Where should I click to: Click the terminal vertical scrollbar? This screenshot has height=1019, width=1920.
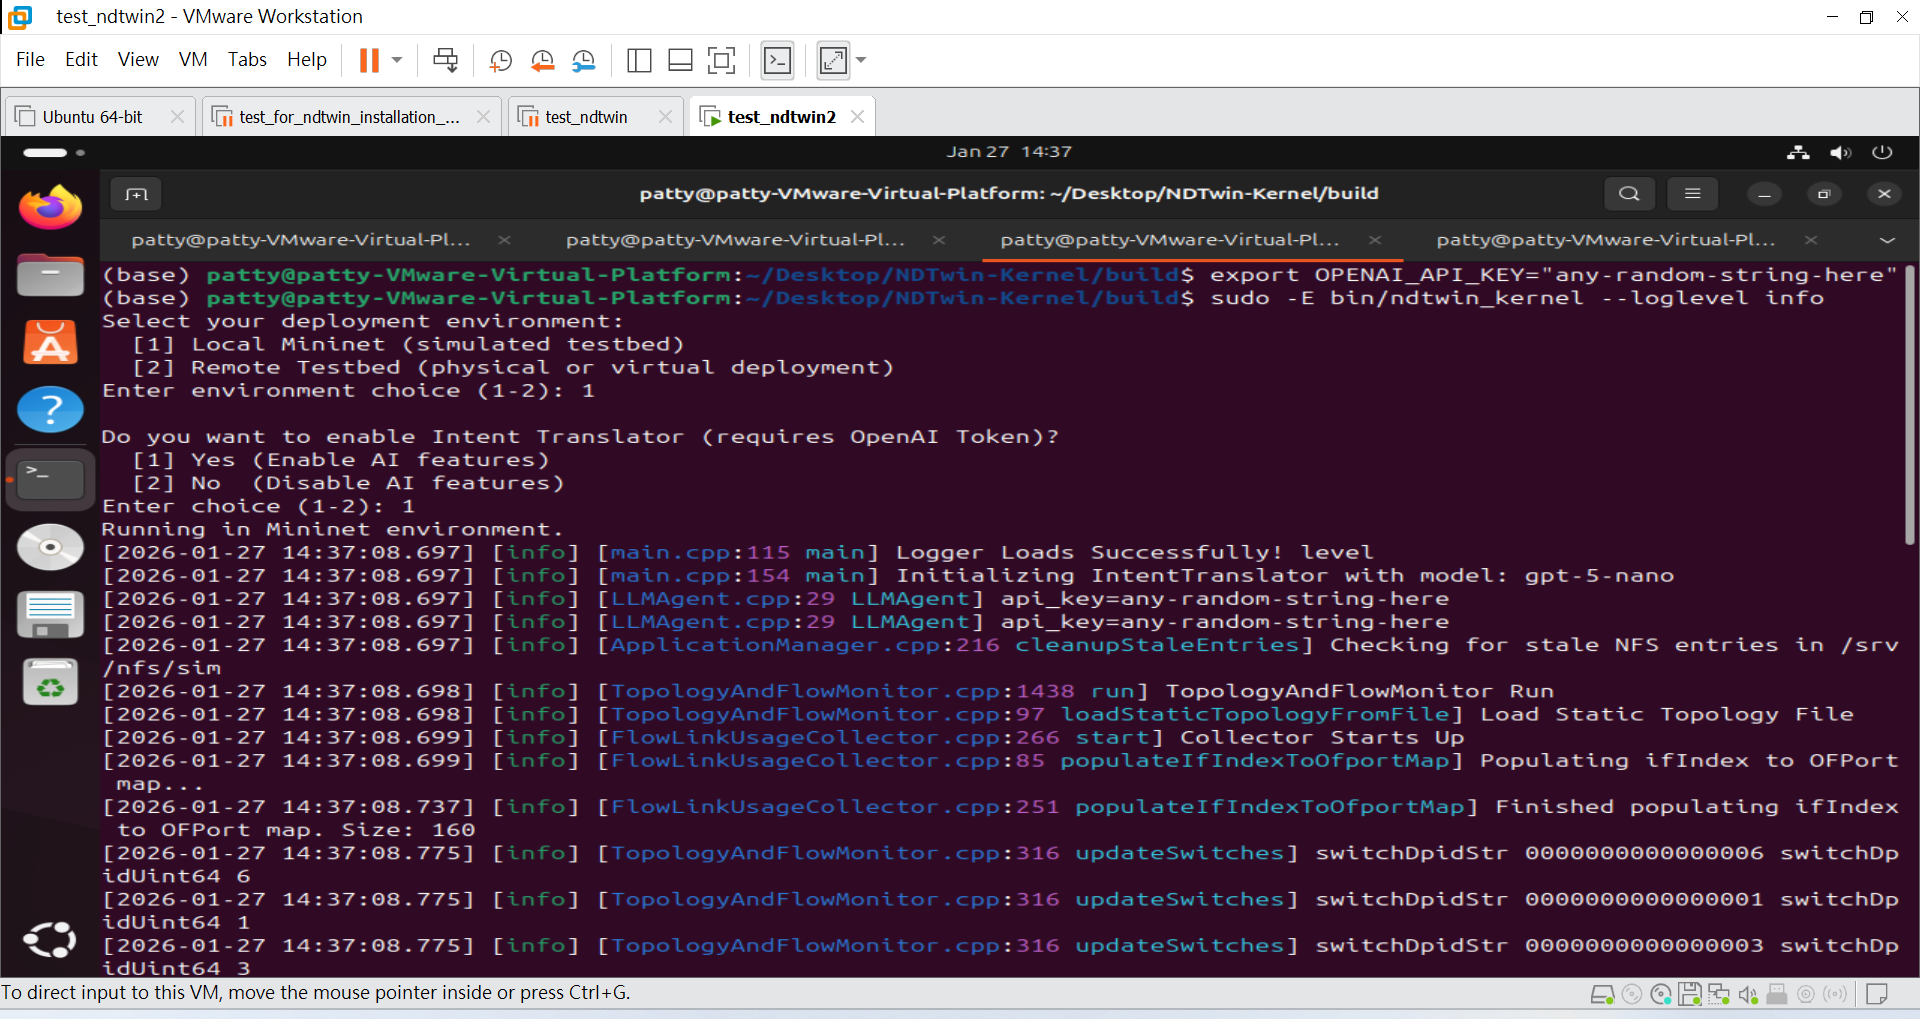click(1909, 405)
